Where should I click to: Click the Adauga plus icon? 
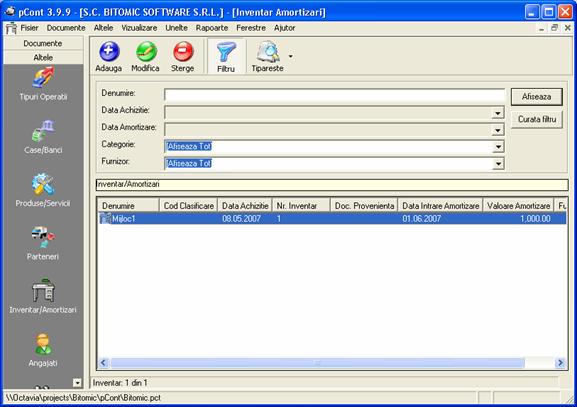click(109, 52)
